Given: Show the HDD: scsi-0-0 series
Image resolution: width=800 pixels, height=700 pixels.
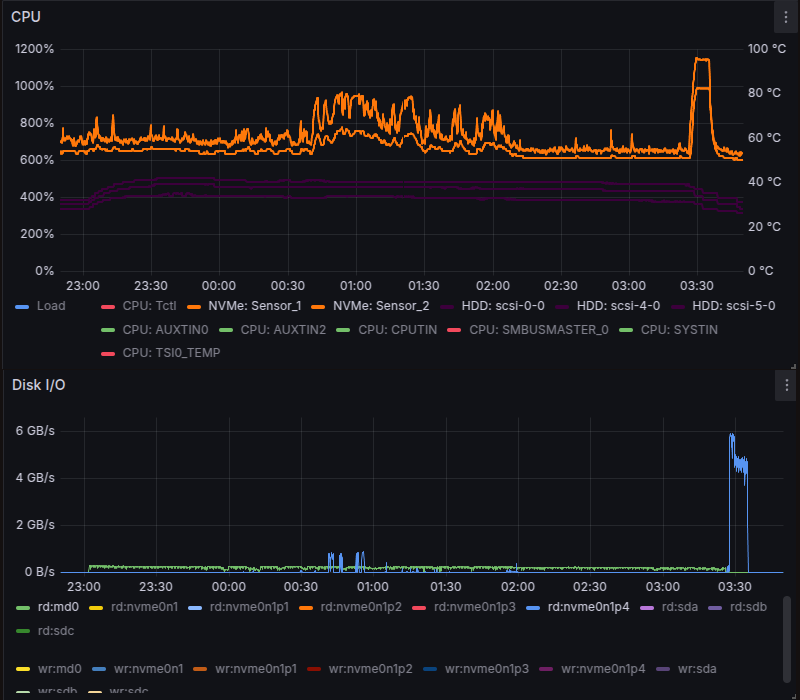Looking at the screenshot, I should point(503,306).
